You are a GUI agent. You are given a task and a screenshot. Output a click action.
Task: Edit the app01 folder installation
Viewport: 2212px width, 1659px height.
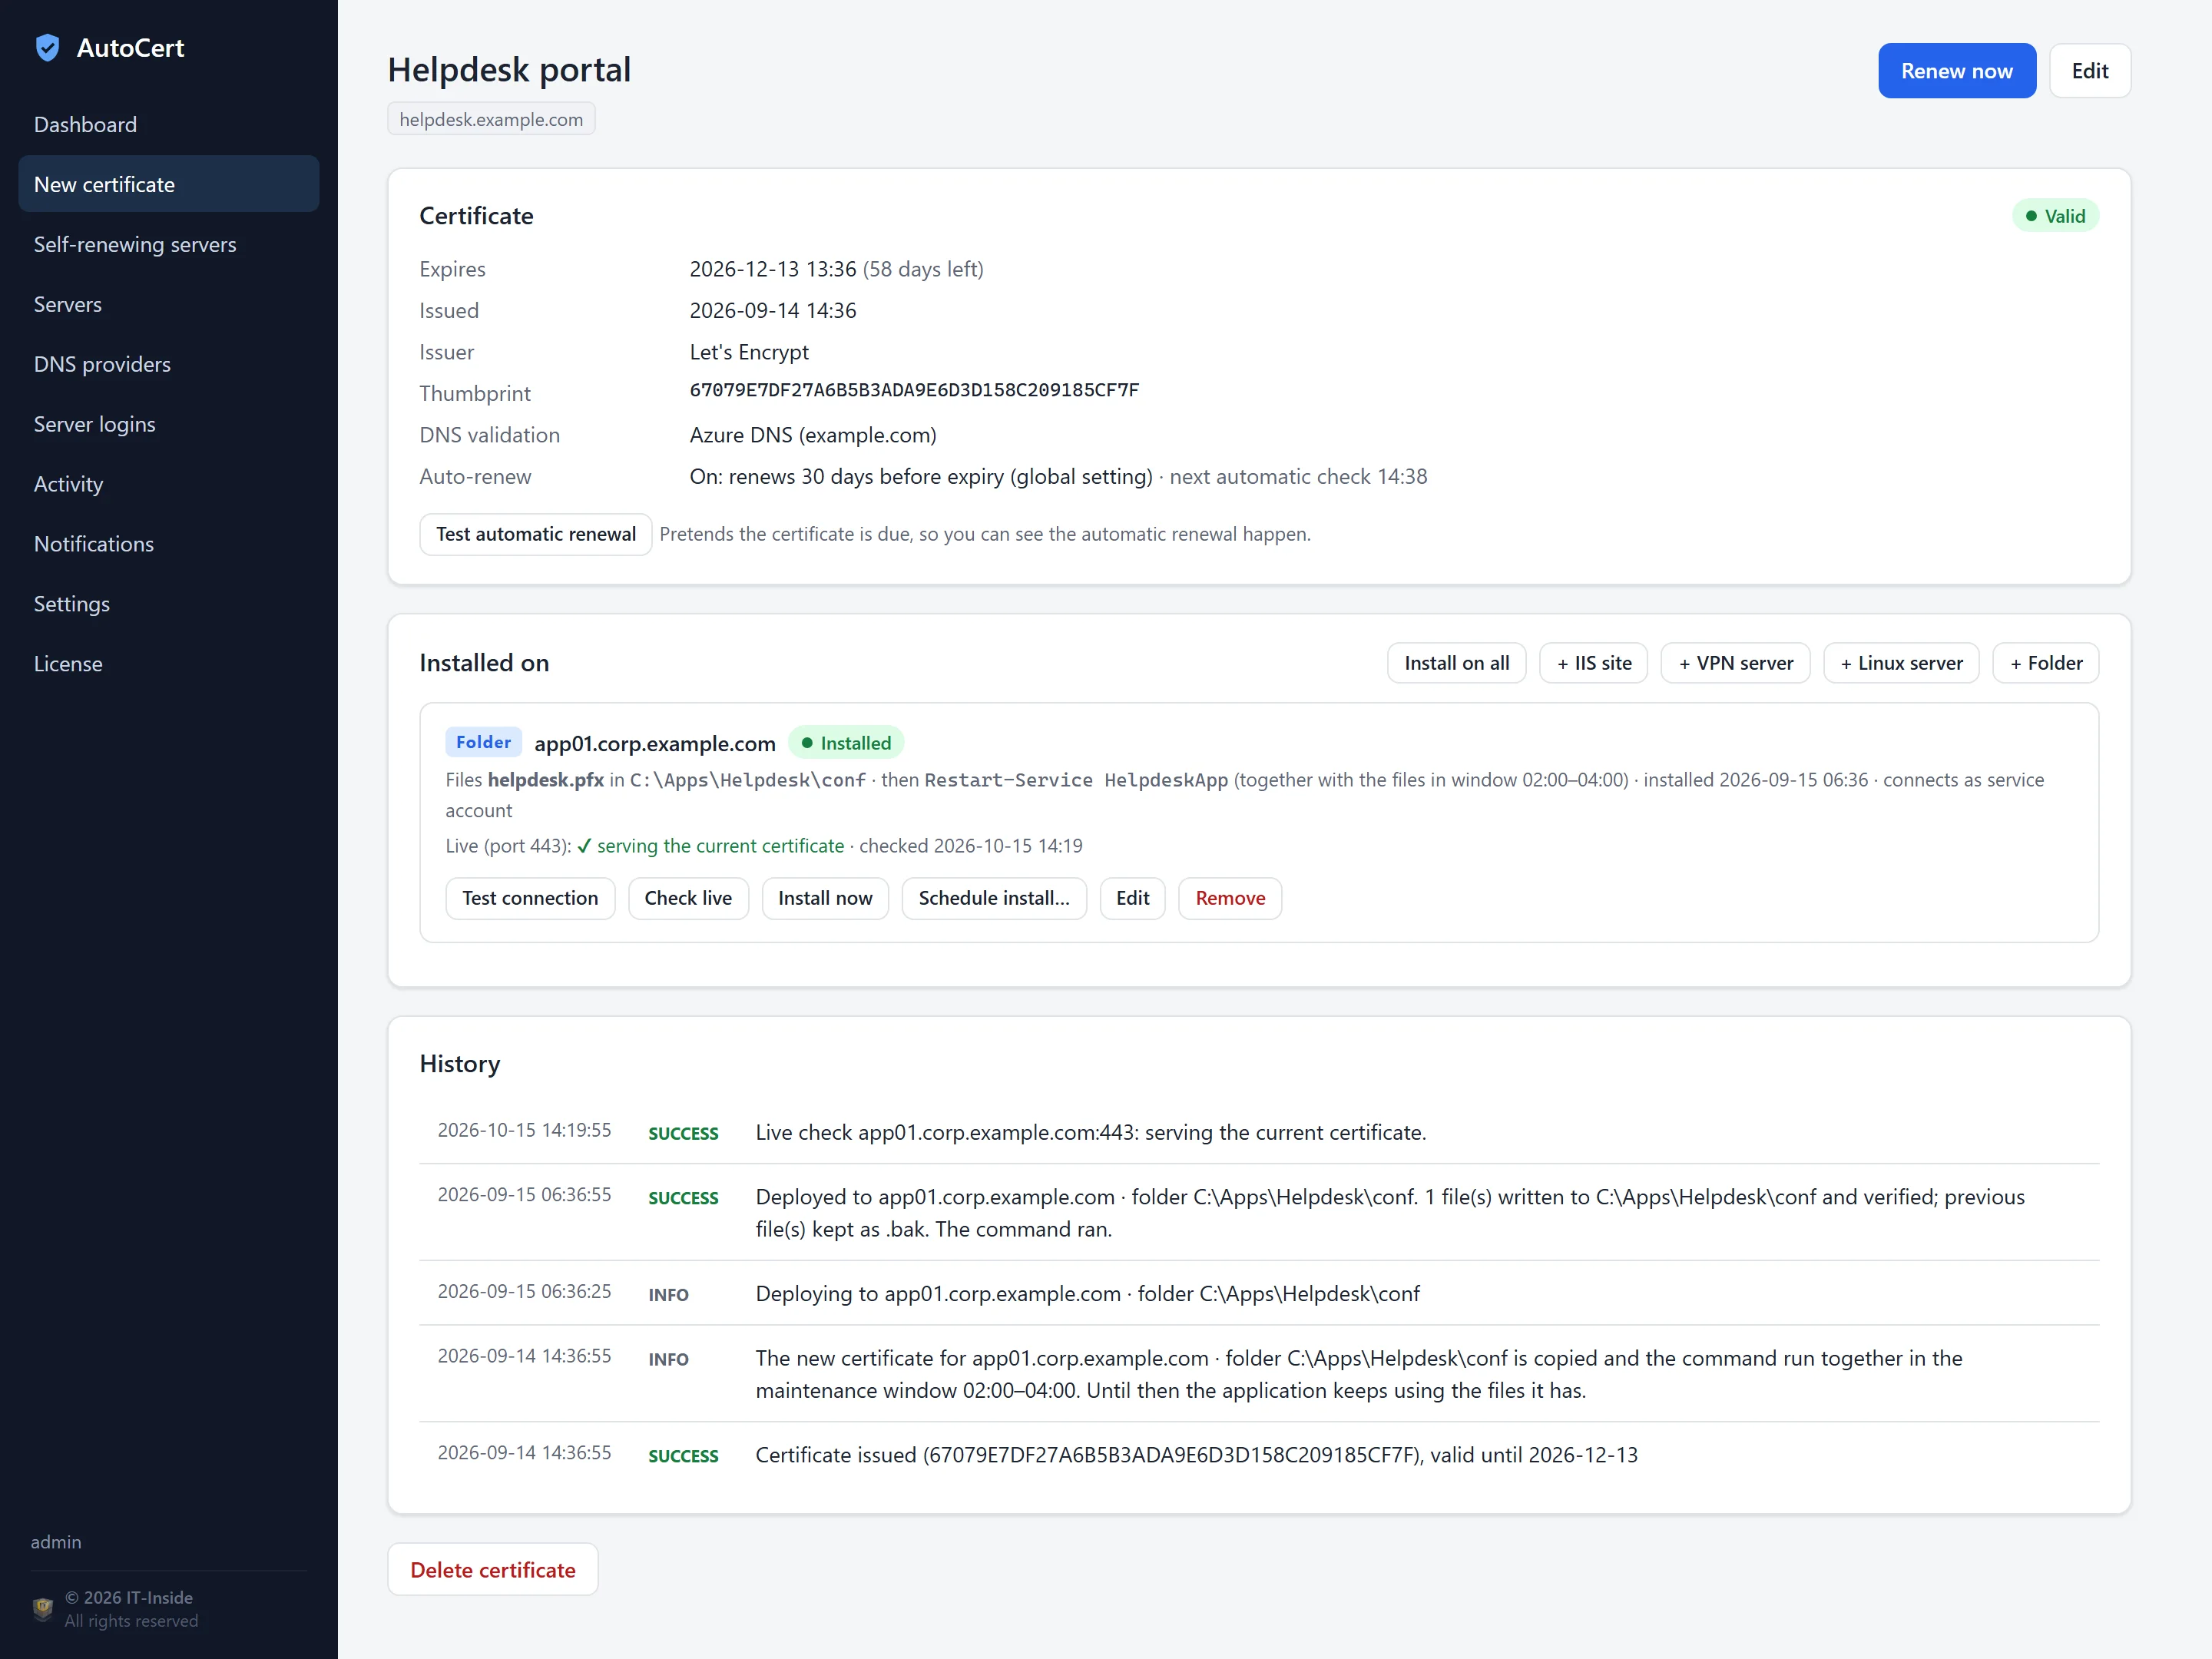coord(1132,898)
